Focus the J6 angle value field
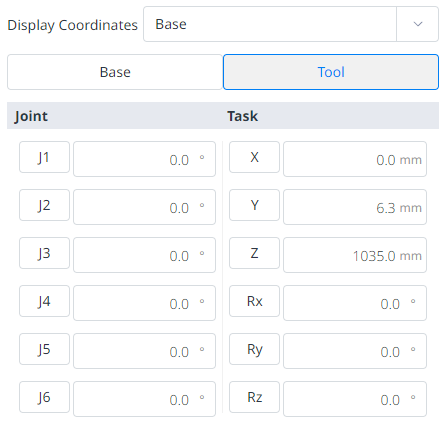The width and height of the screenshot is (447, 425). click(x=144, y=399)
